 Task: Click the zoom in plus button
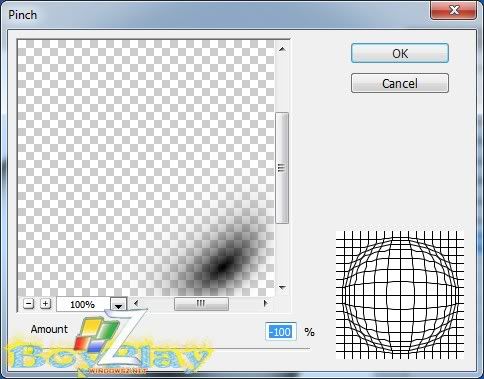pyautogui.click(x=45, y=304)
